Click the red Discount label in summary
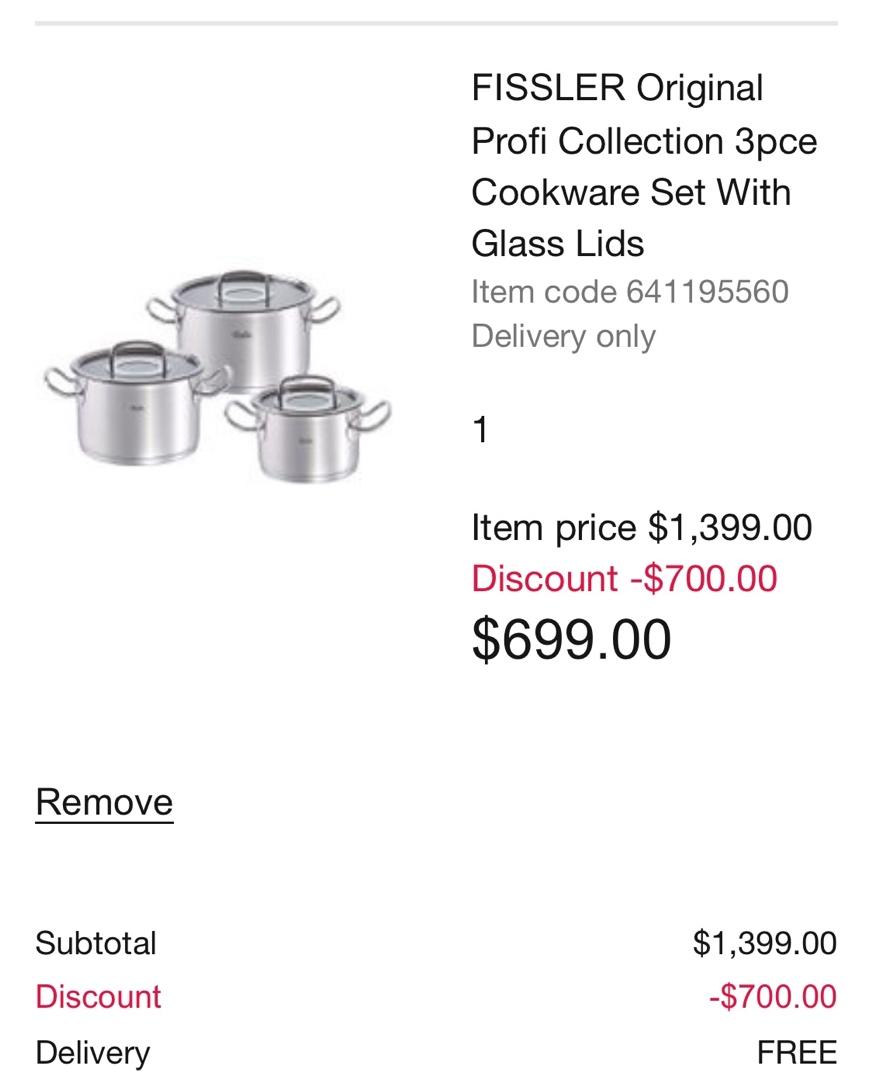 tap(98, 997)
